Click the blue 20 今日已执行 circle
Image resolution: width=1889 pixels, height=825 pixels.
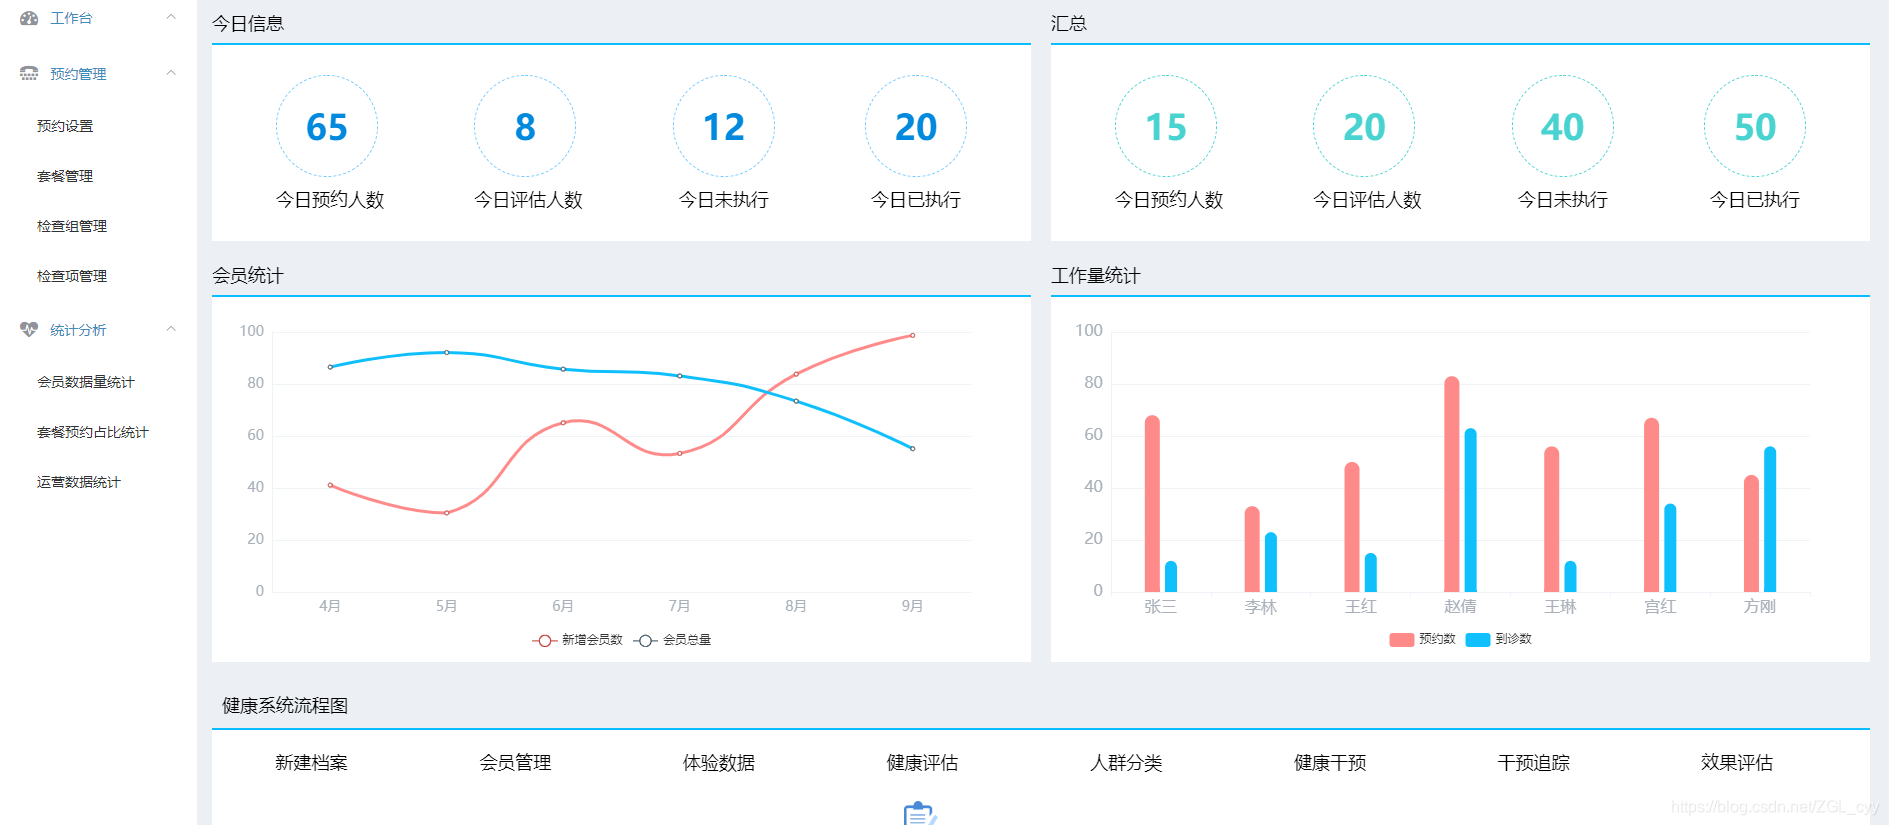click(x=916, y=126)
